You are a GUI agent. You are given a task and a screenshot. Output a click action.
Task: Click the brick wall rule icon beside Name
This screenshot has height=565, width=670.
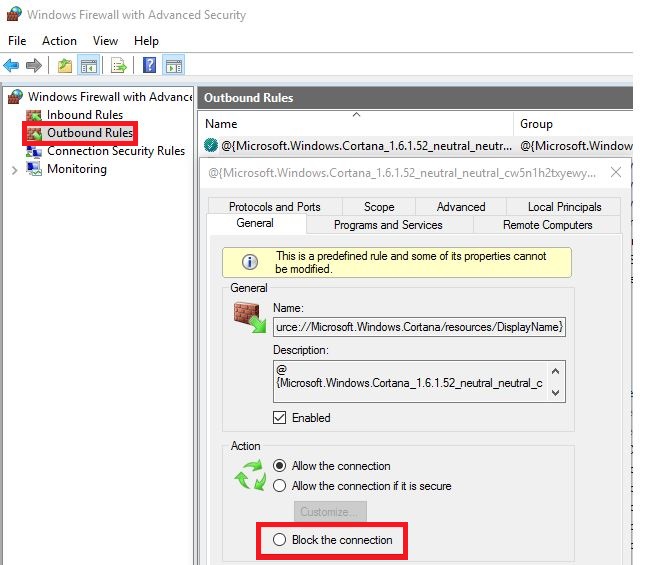pyautogui.click(x=250, y=317)
